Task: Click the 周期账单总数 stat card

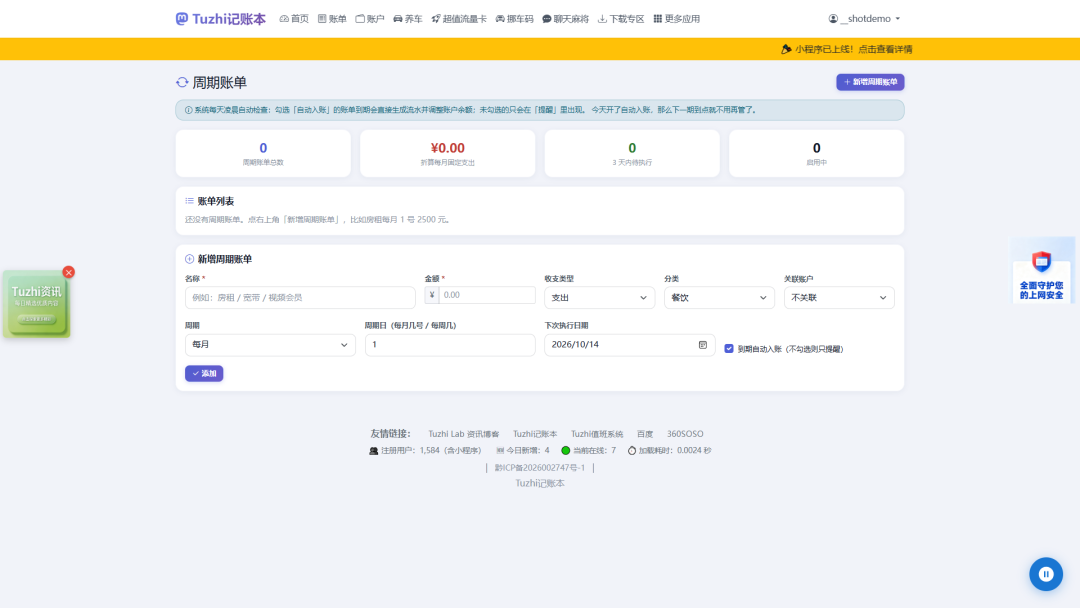Action: coord(263,154)
